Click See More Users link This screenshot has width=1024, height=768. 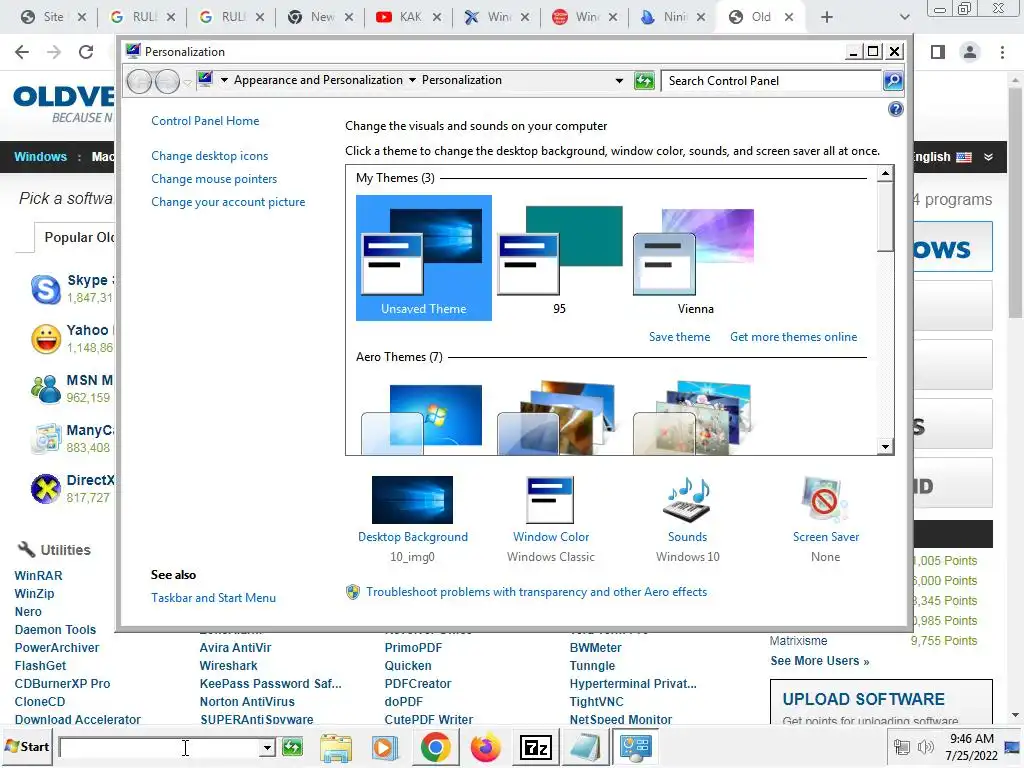[x=820, y=661]
